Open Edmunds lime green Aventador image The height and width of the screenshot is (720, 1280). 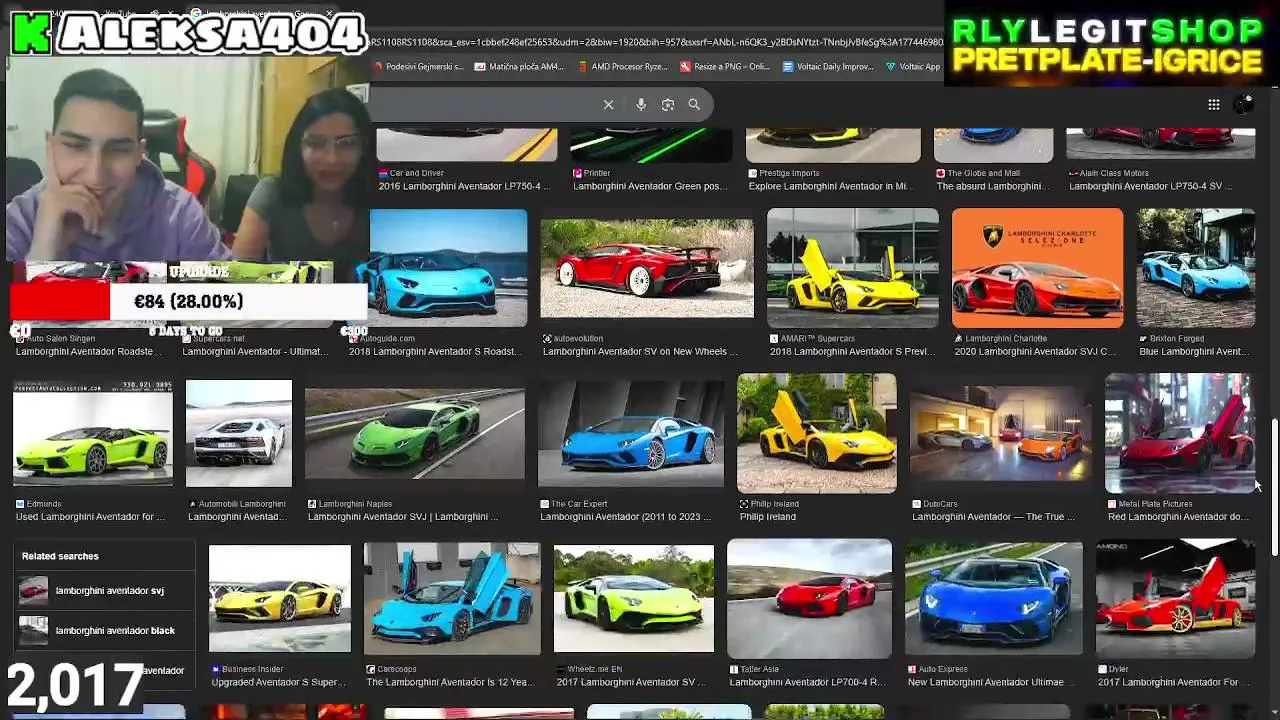click(x=92, y=433)
